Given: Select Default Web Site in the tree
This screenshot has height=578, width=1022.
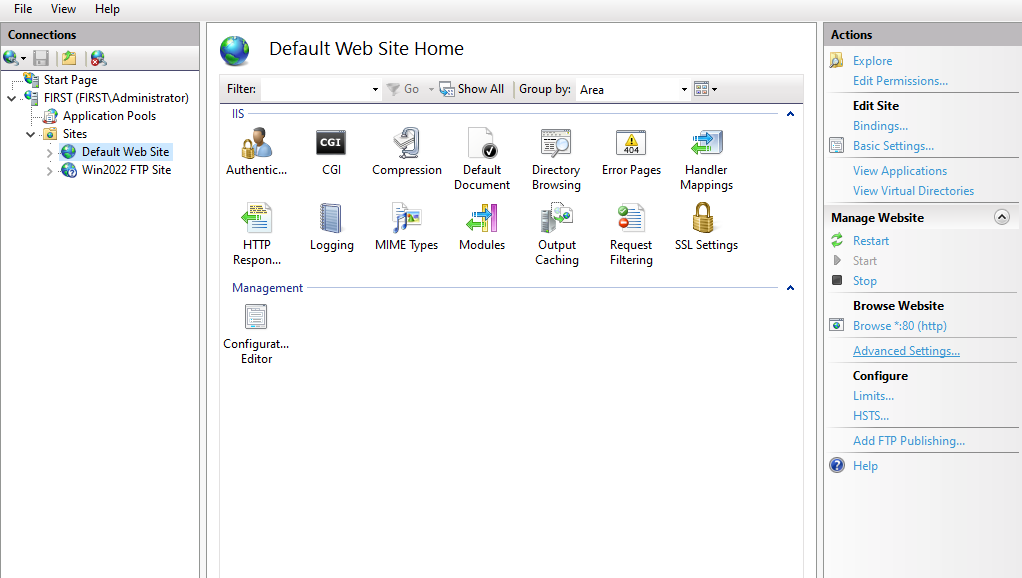Looking at the screenshot, I should point(125,152).
